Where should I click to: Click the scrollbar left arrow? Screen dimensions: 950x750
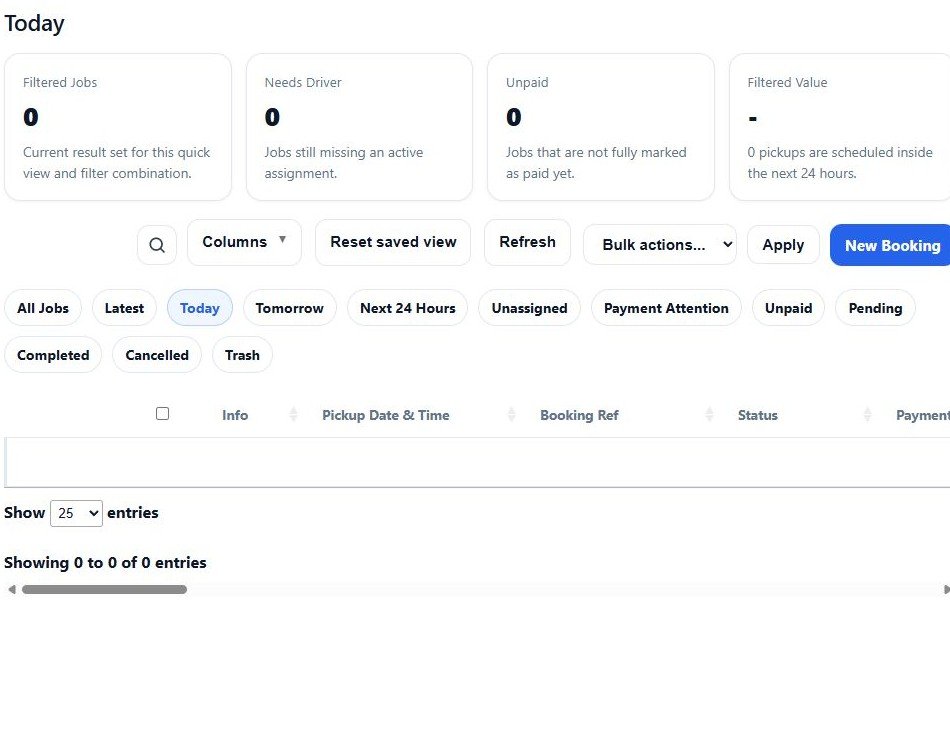[12, 589]
